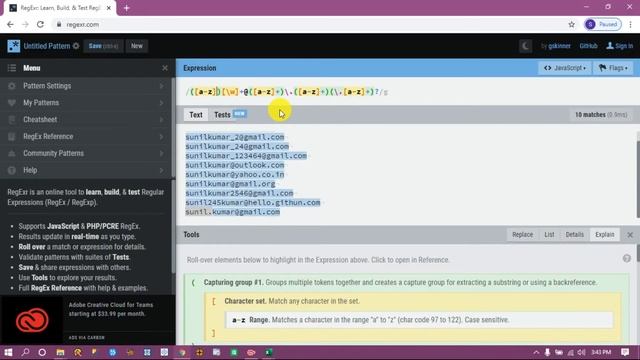640x360 pixels.
Task: Switch to the Tests tab
Action: 230,115
